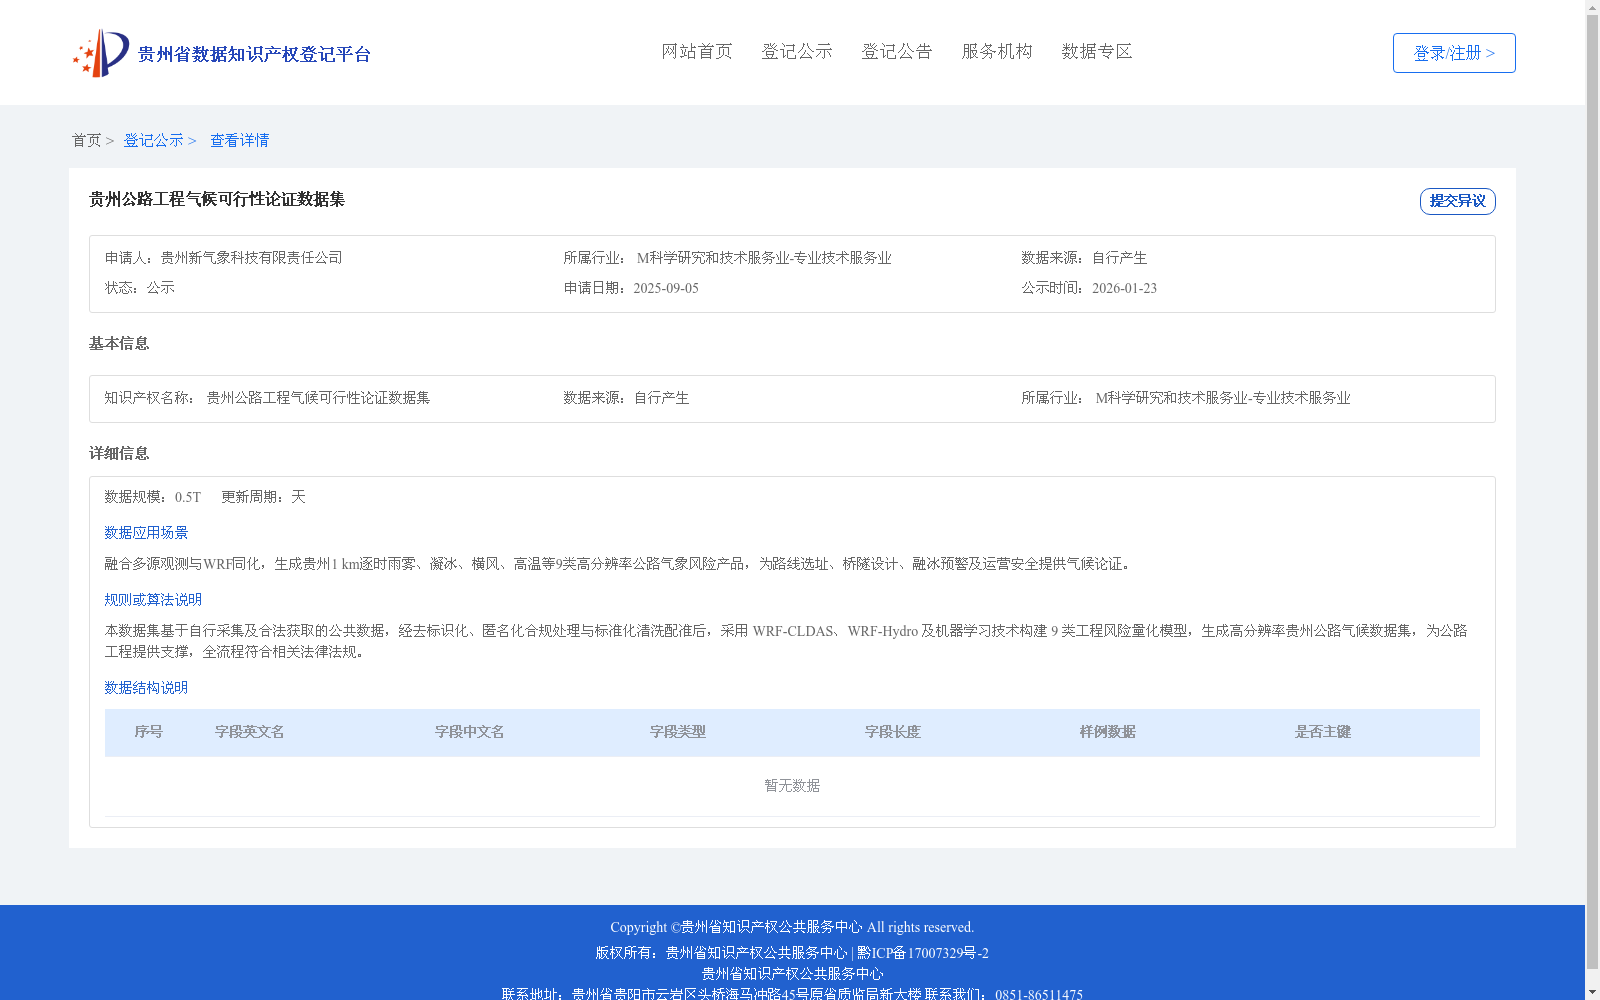The image size is (1600, 1000).
Task: Click the 详细信息 section heading
Action: pyautogui.click(x=119, y=453)
